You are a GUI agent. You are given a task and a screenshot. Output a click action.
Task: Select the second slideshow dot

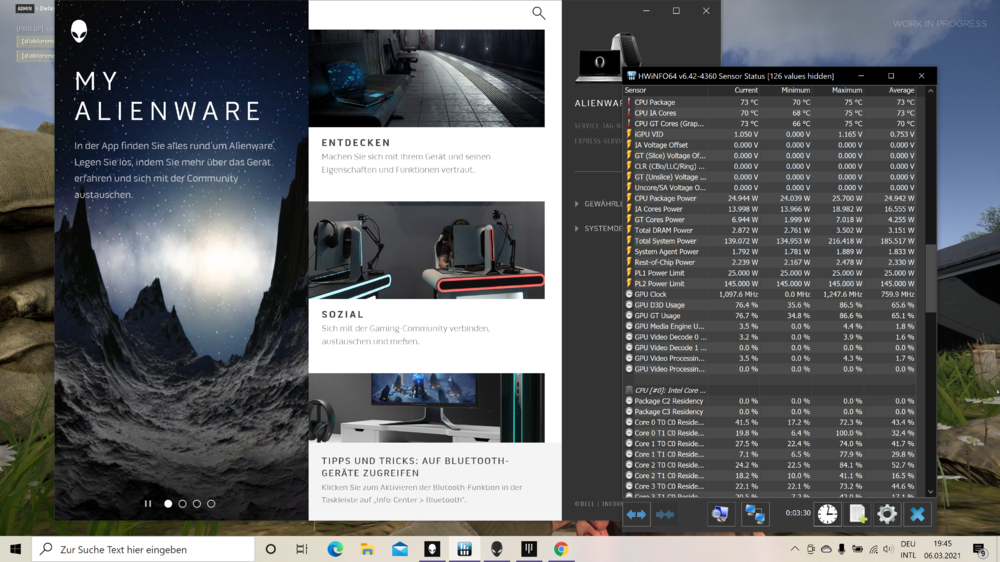tap(182, 504)
